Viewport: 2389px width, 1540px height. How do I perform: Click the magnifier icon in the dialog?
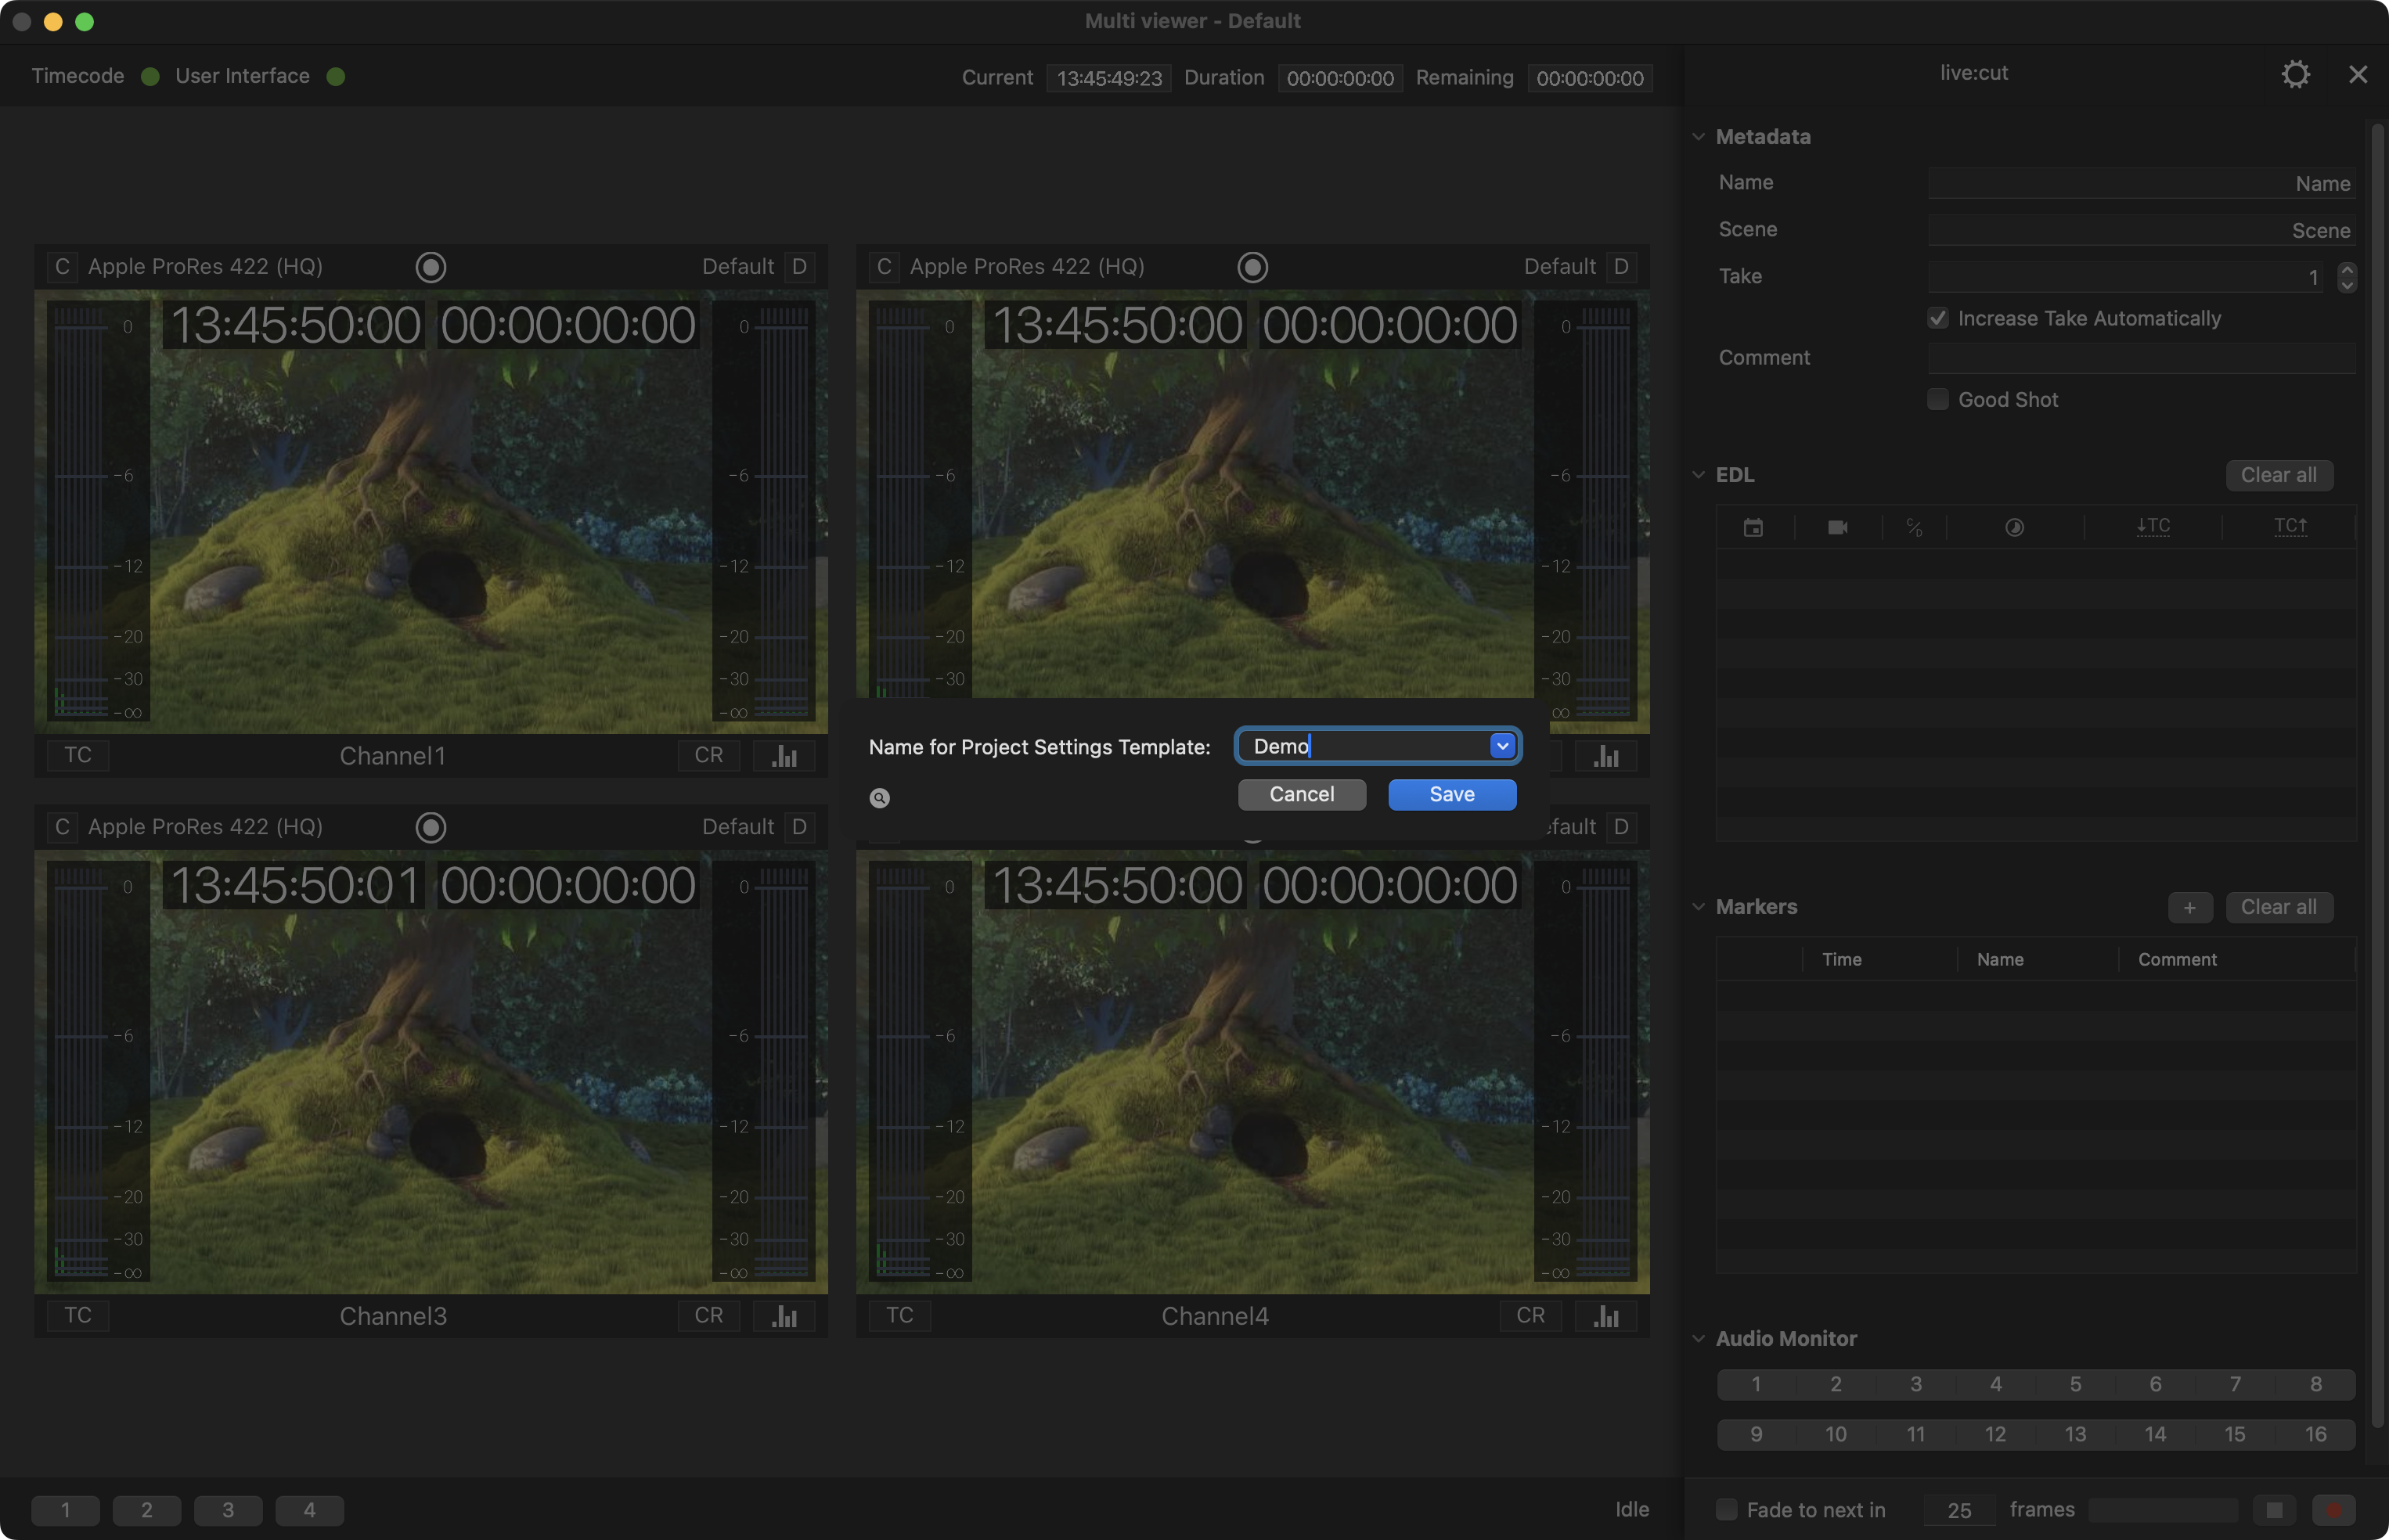(879, 798)
